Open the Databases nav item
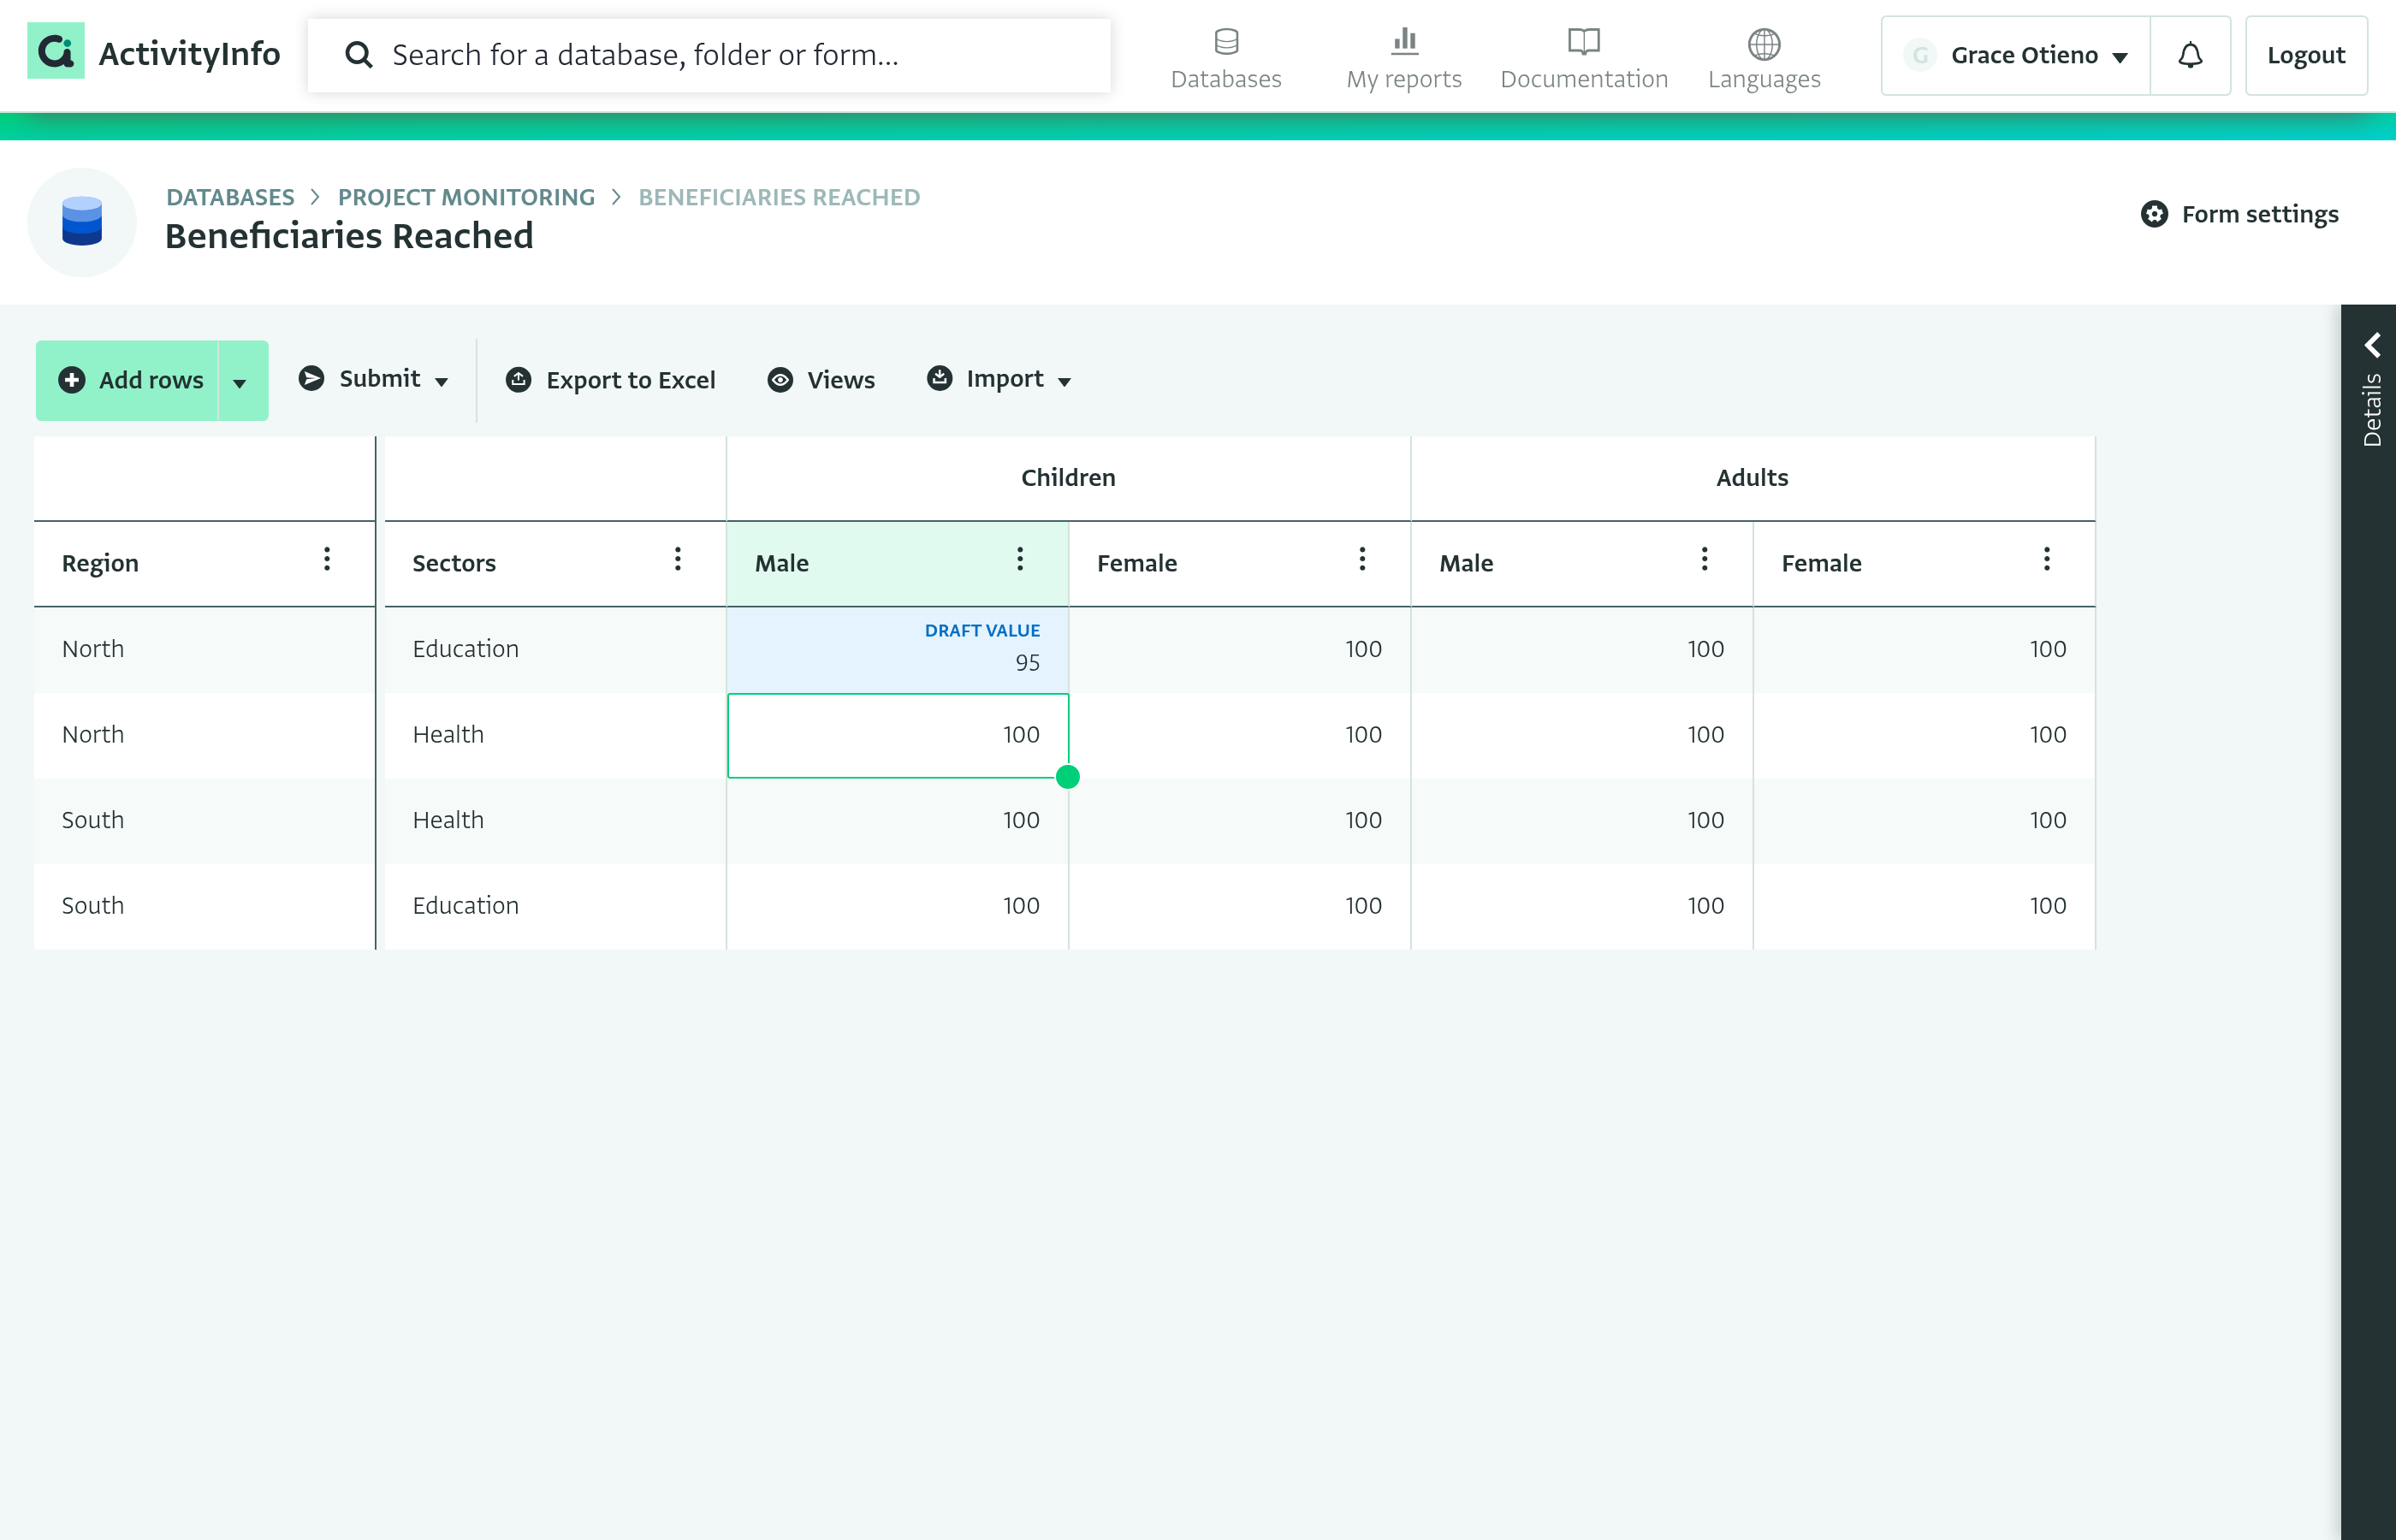 (x=1226, y=58)
